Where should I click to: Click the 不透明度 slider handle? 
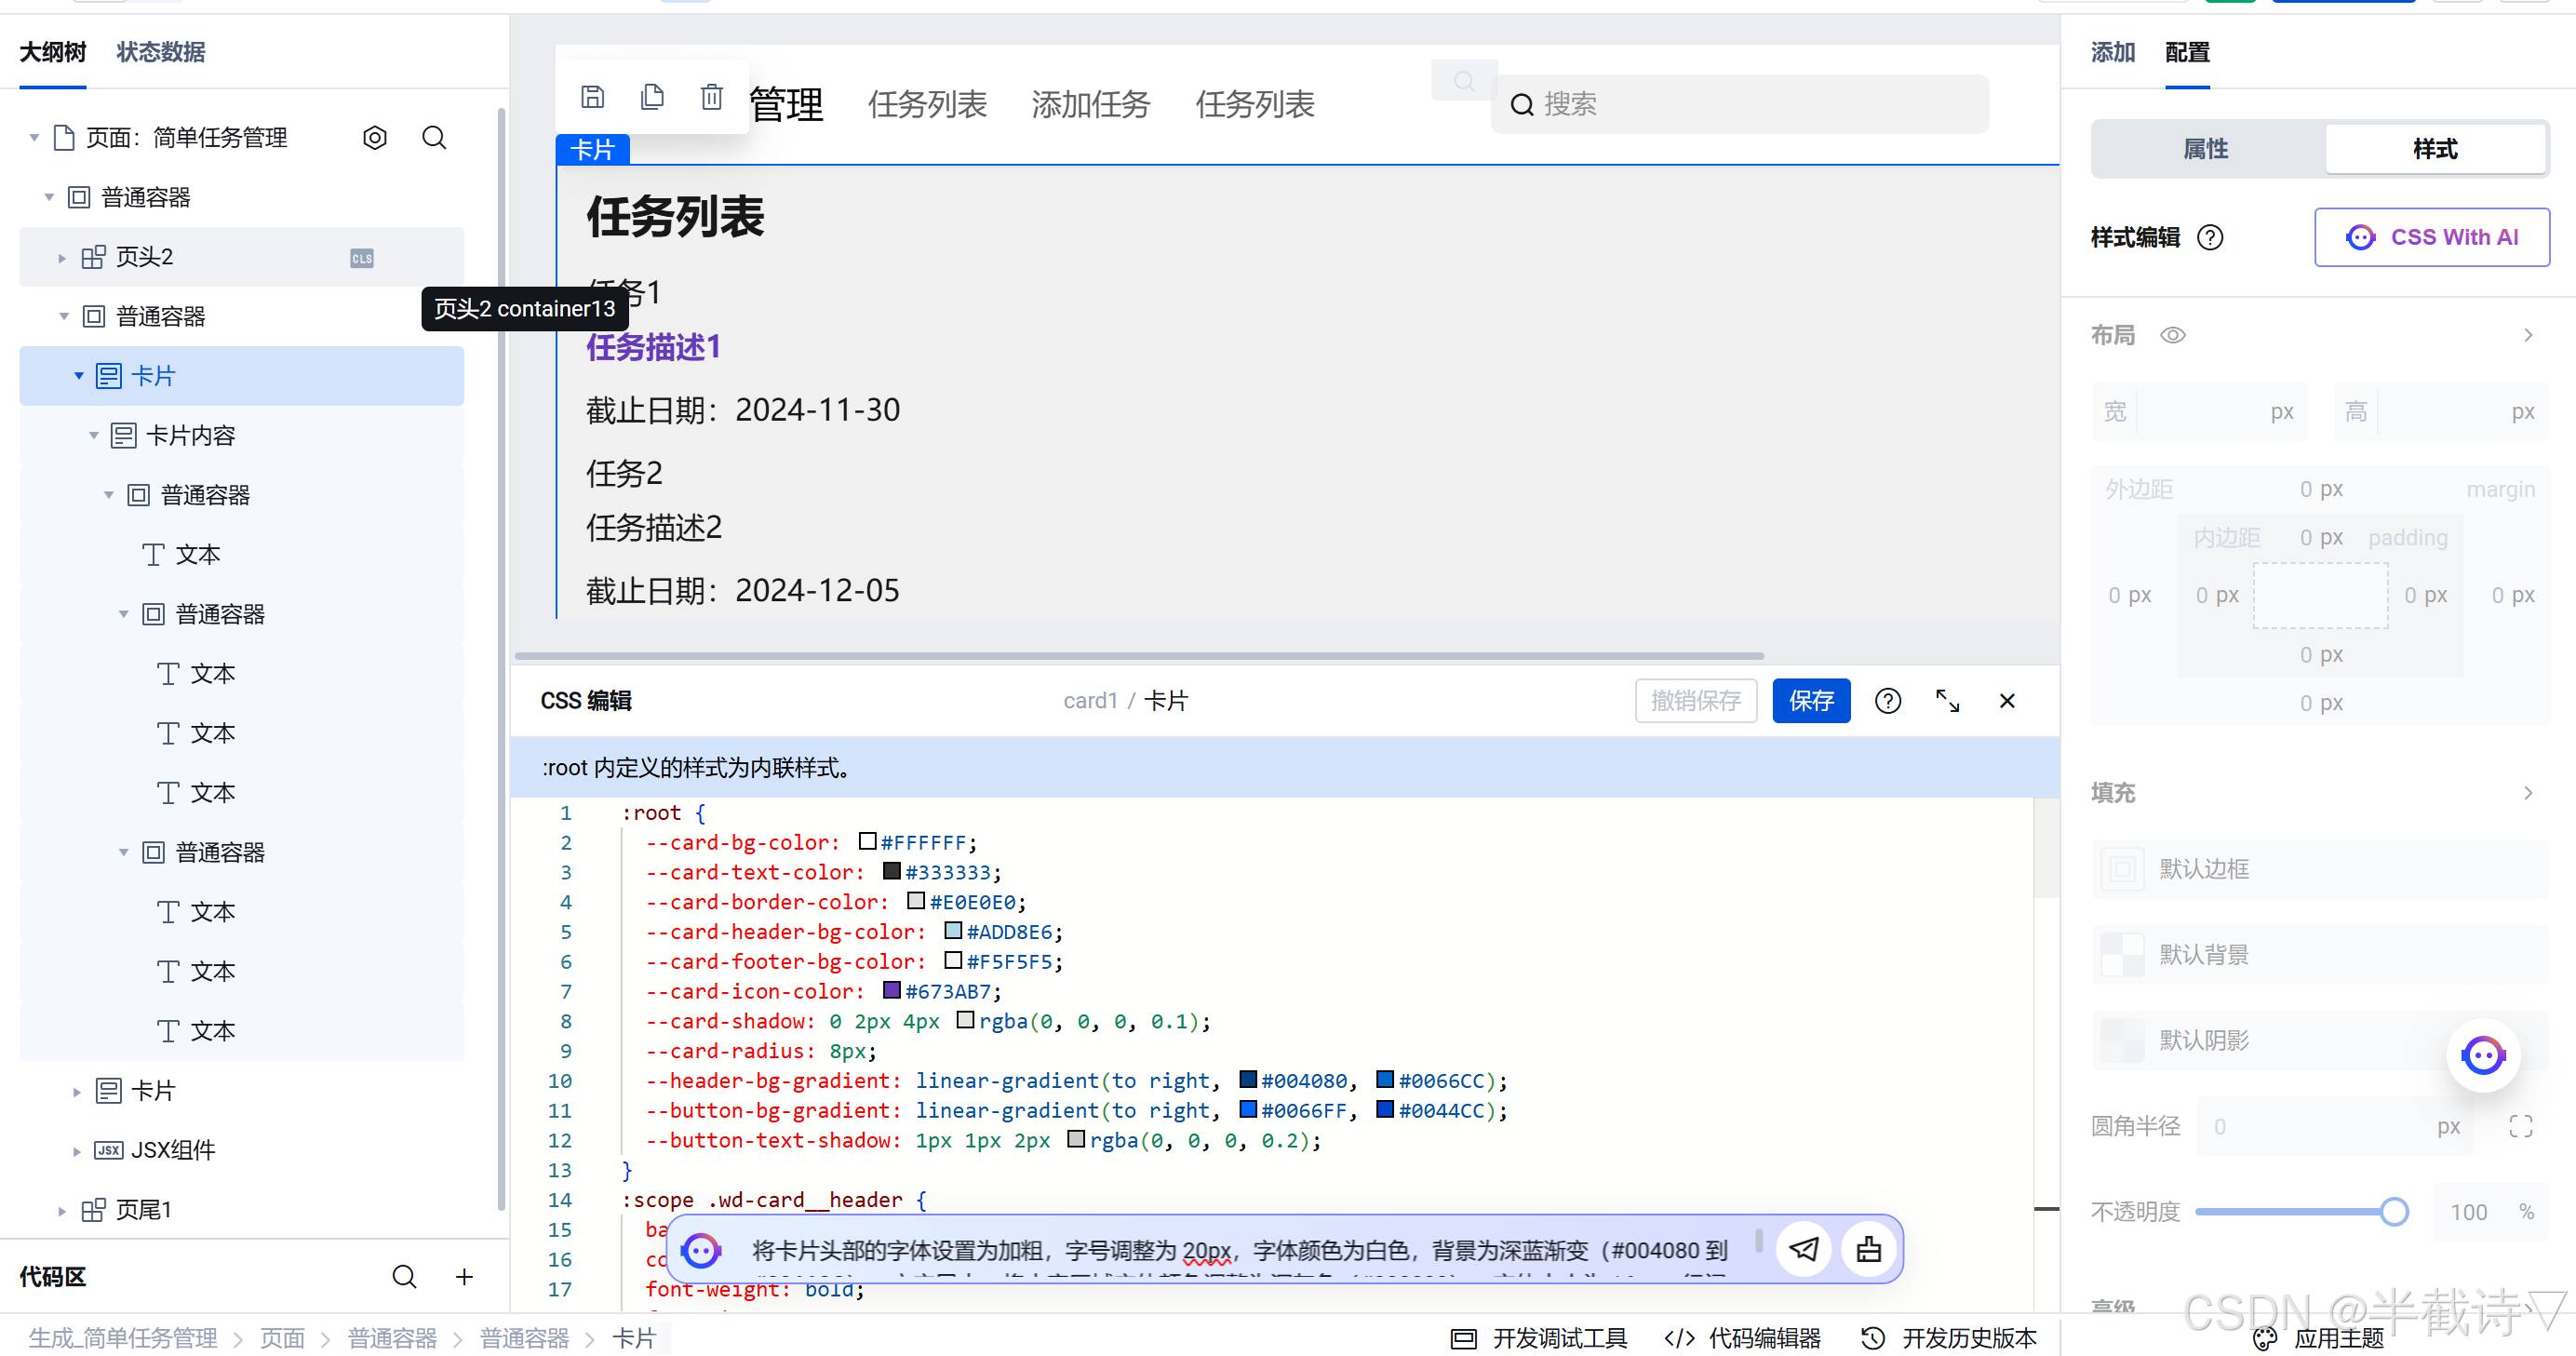[2393, 1212]
